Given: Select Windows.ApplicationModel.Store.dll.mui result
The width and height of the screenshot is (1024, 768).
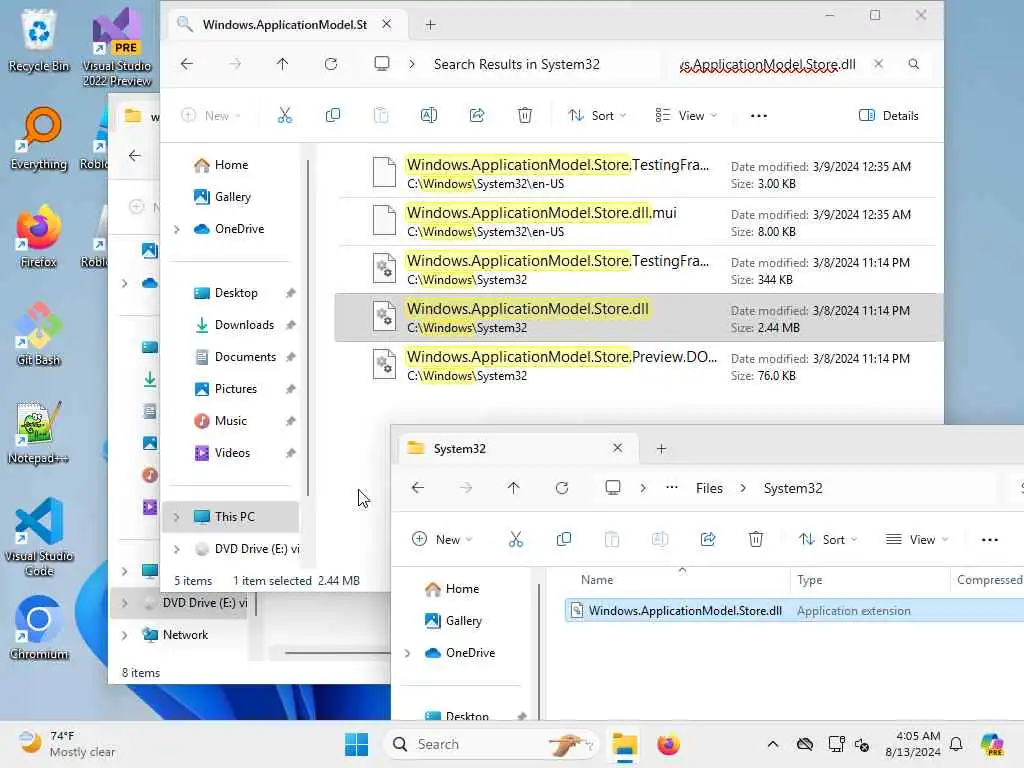Looking at the screenshot, I should pyautogui.click(x=639, y=221).
